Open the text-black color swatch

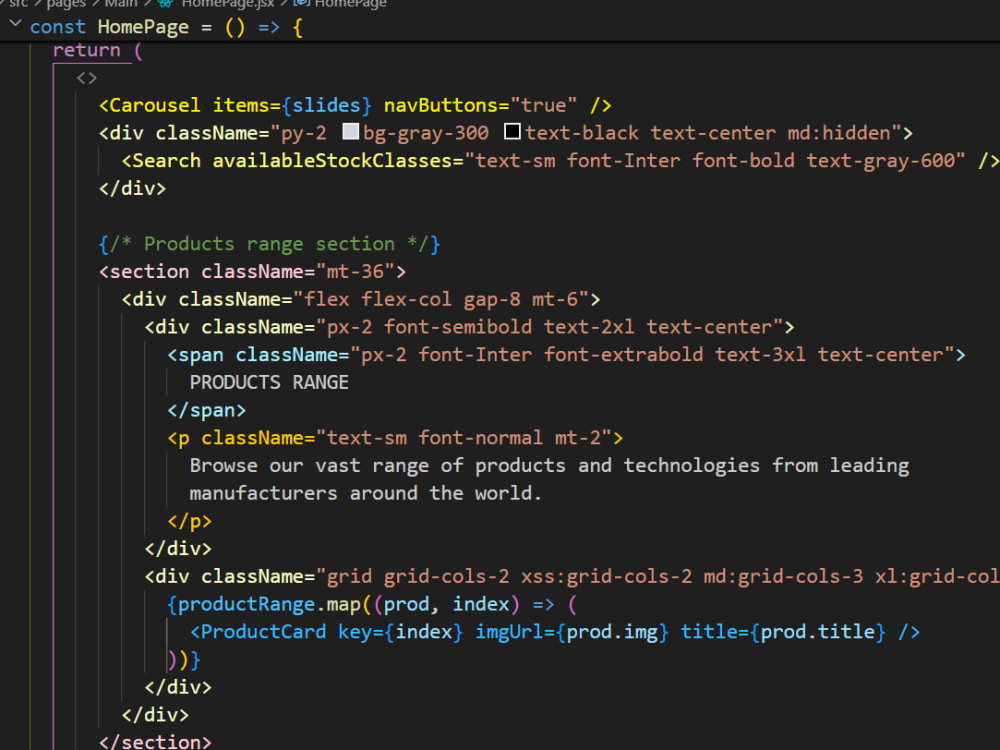pyautogui.click(x=512, y=131)
